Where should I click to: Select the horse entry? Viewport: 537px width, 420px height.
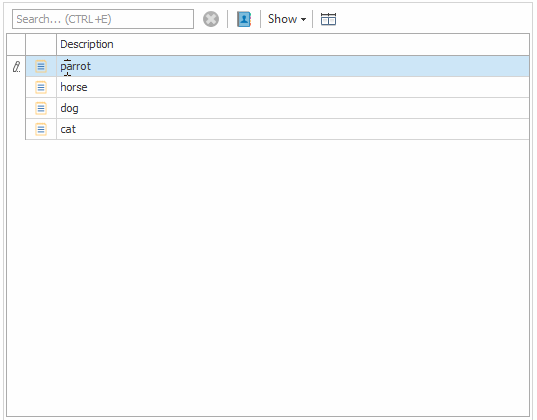coord(74,87)
